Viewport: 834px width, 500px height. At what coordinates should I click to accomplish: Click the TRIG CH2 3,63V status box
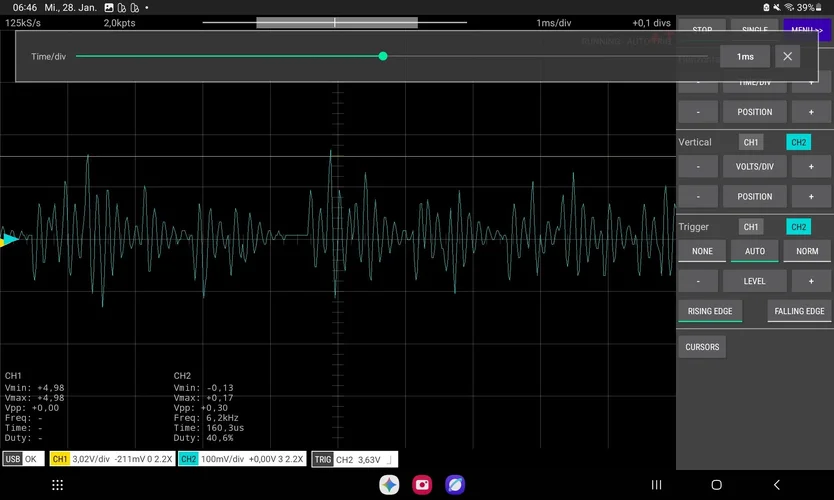354,459
